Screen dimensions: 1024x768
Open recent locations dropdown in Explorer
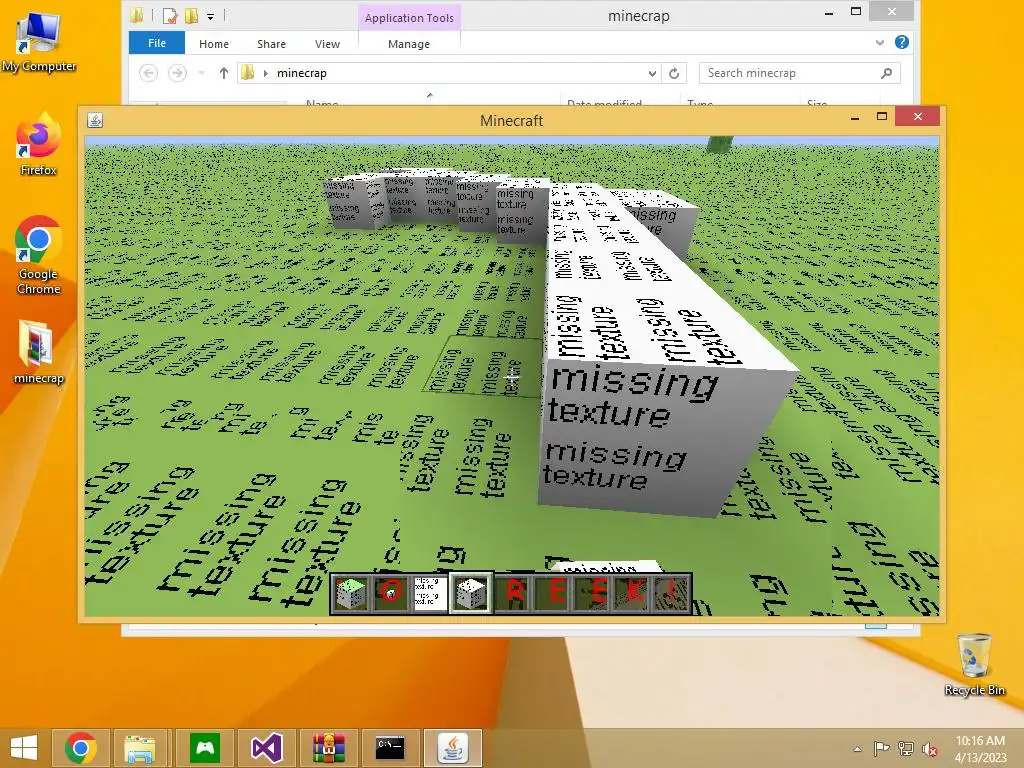[x=202, y=73]
